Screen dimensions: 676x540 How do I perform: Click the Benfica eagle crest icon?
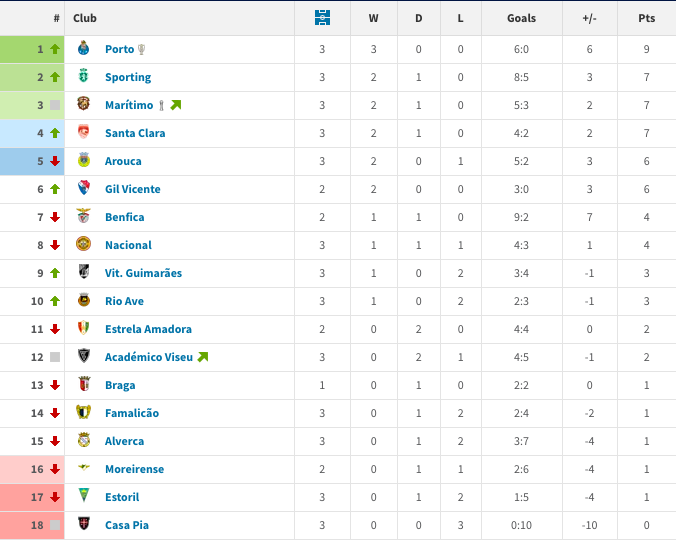click(x=84, y=216)
